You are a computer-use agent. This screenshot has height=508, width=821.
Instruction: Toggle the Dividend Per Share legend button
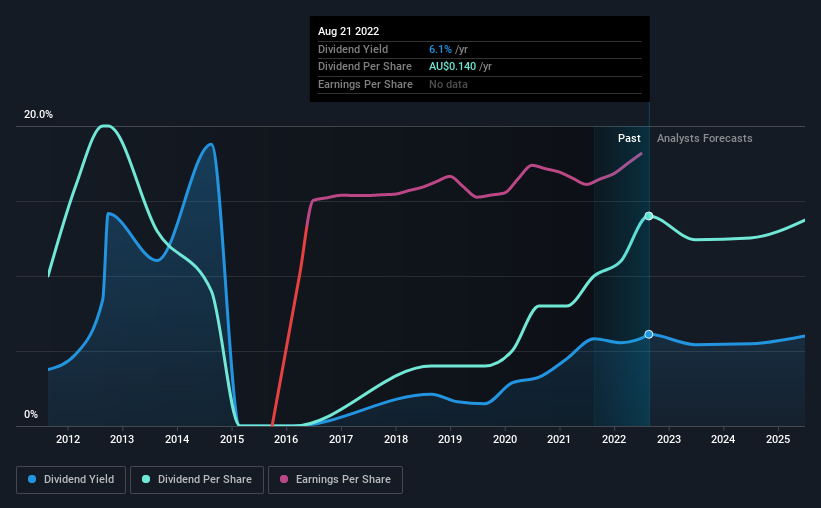(x=197, y=479)
